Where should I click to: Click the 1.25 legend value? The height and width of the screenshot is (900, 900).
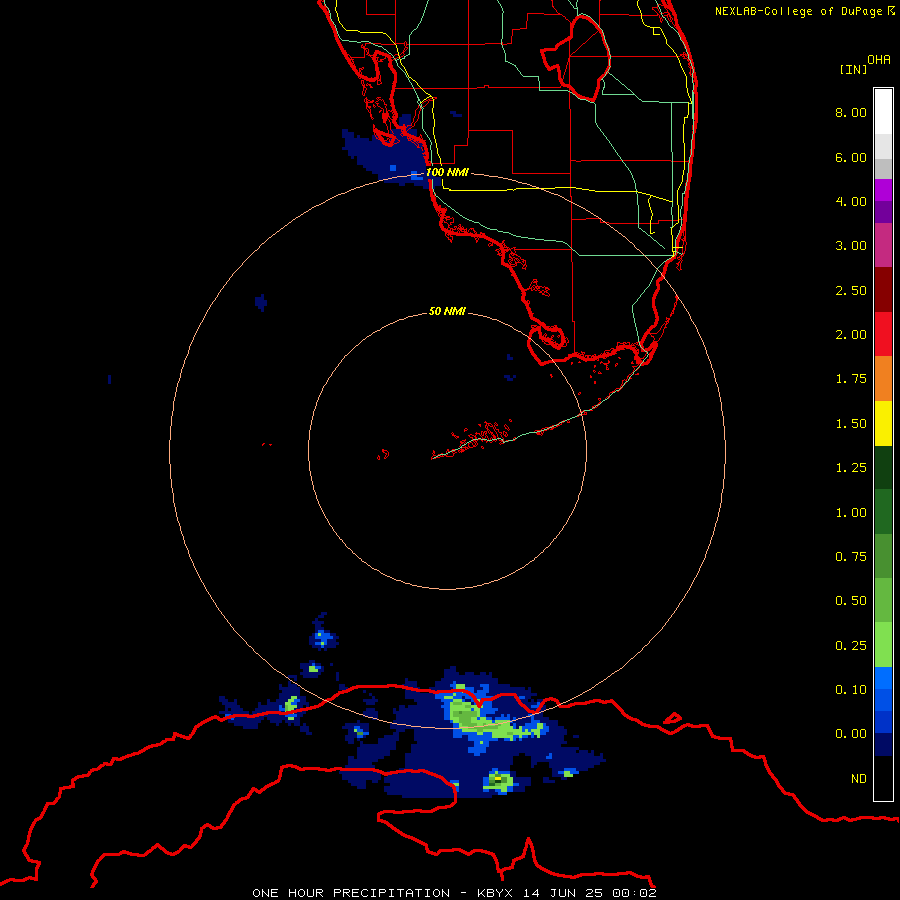click(x=851, y=468)
